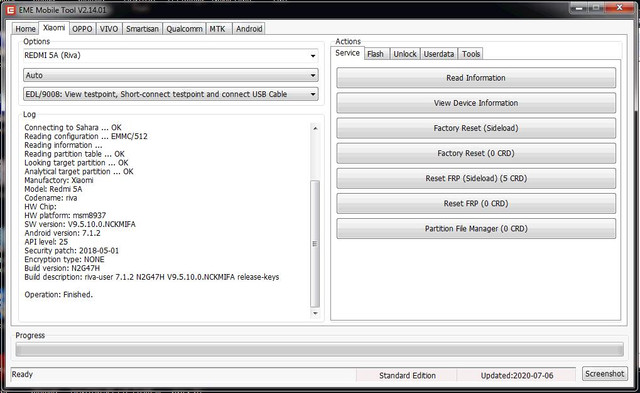Viewport: 640px width, 393px height.
Task: Click the Progress bar
Action: [320, 350]
